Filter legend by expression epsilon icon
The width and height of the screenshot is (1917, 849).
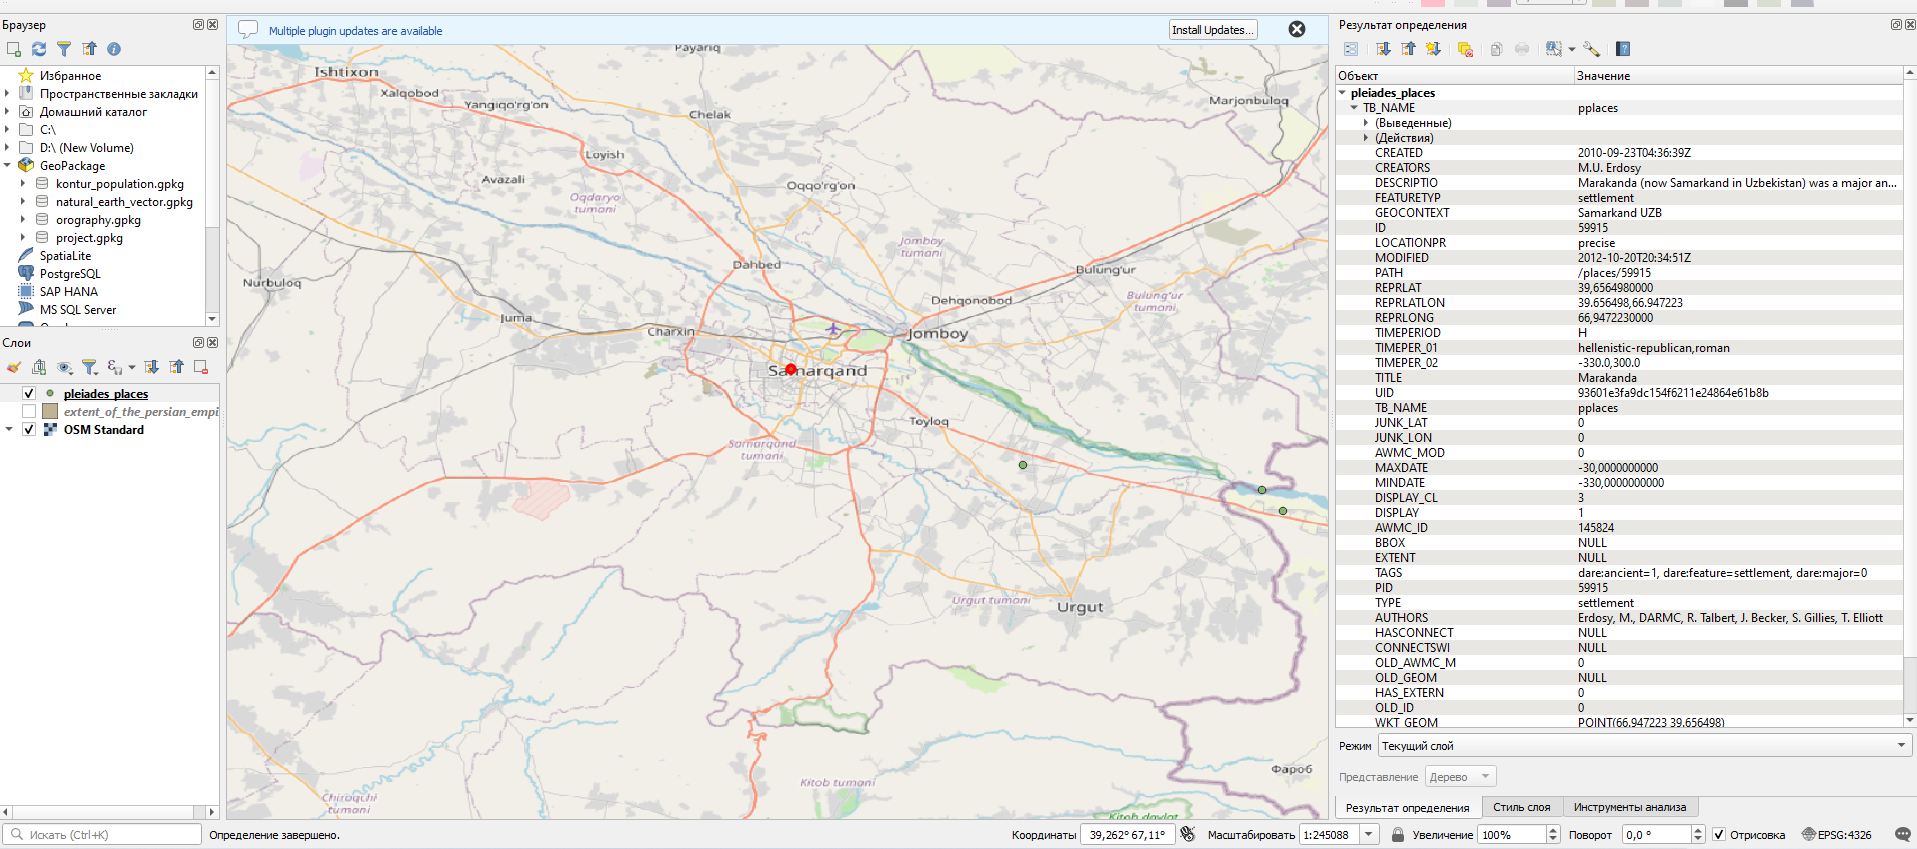pos(116,367)
